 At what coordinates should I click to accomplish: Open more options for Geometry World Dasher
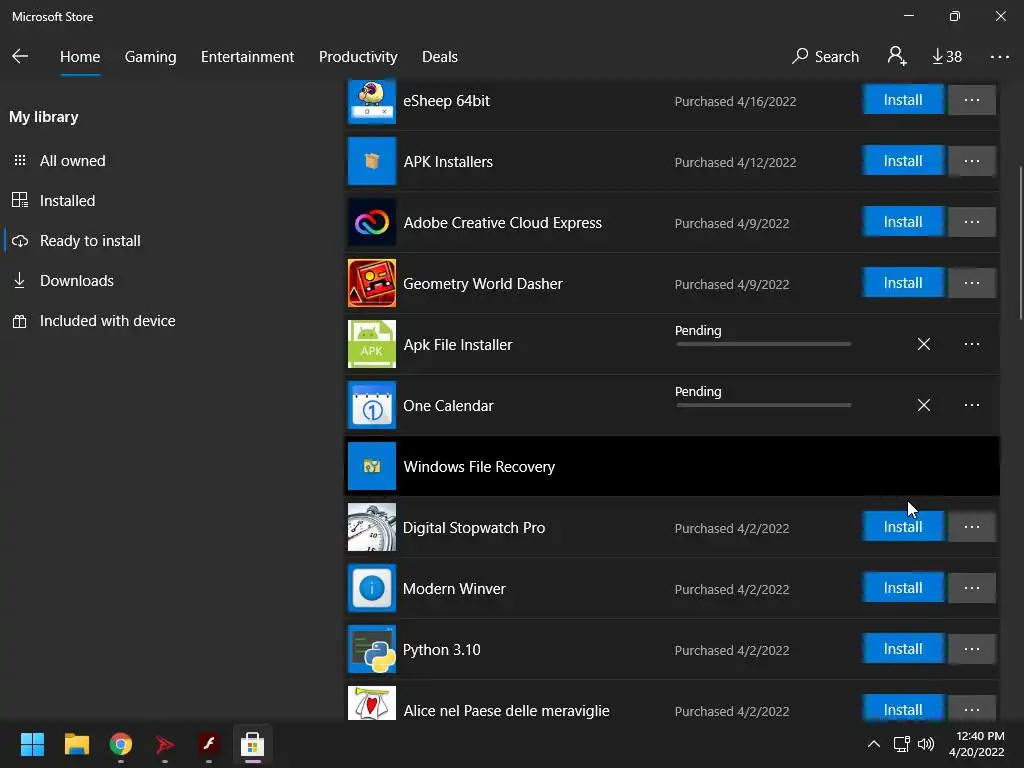tap(972, 283)
